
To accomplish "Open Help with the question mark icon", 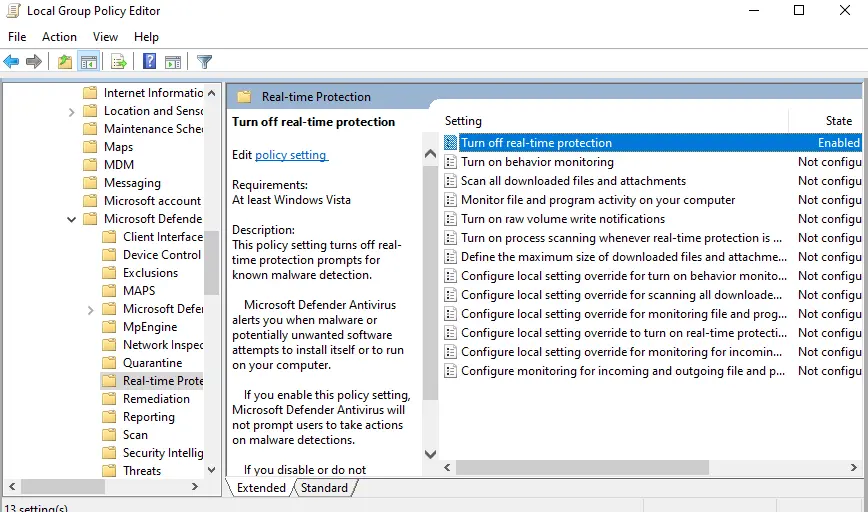I will click(x=149, y=62).
